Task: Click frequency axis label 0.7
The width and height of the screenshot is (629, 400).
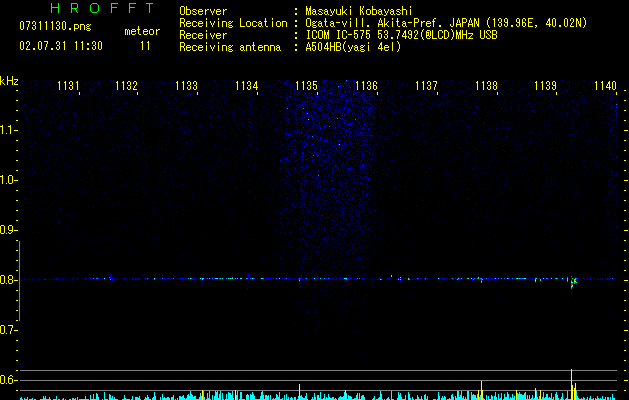Action: pyautogui.click(x=8, y=330)
